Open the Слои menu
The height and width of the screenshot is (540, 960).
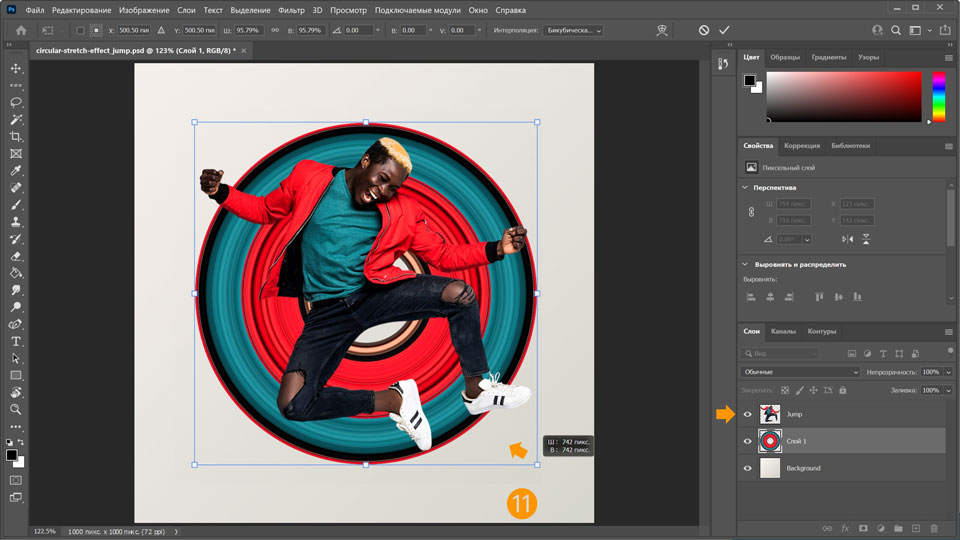coord(186,10)
